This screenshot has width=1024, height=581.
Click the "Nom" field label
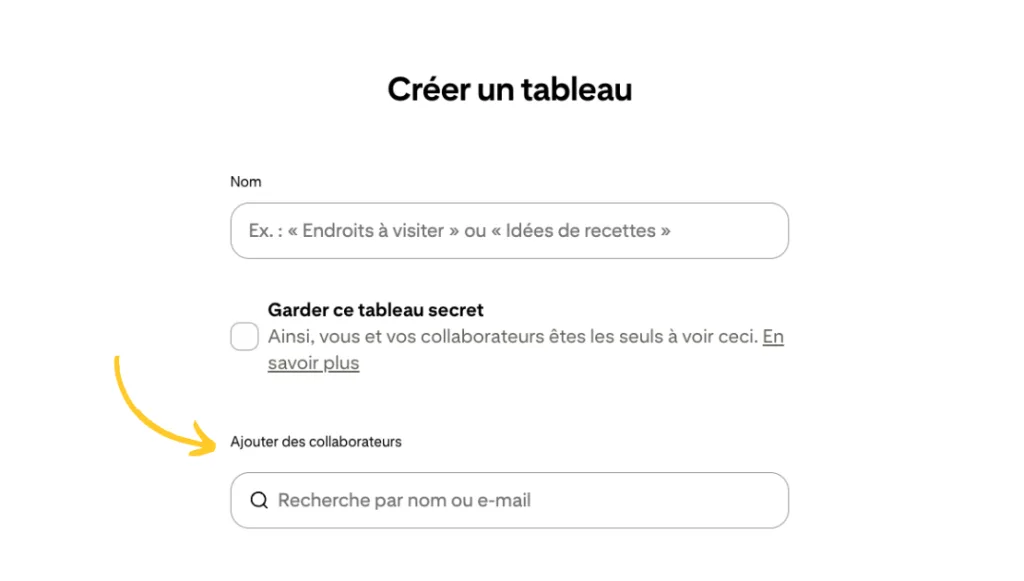246,181
